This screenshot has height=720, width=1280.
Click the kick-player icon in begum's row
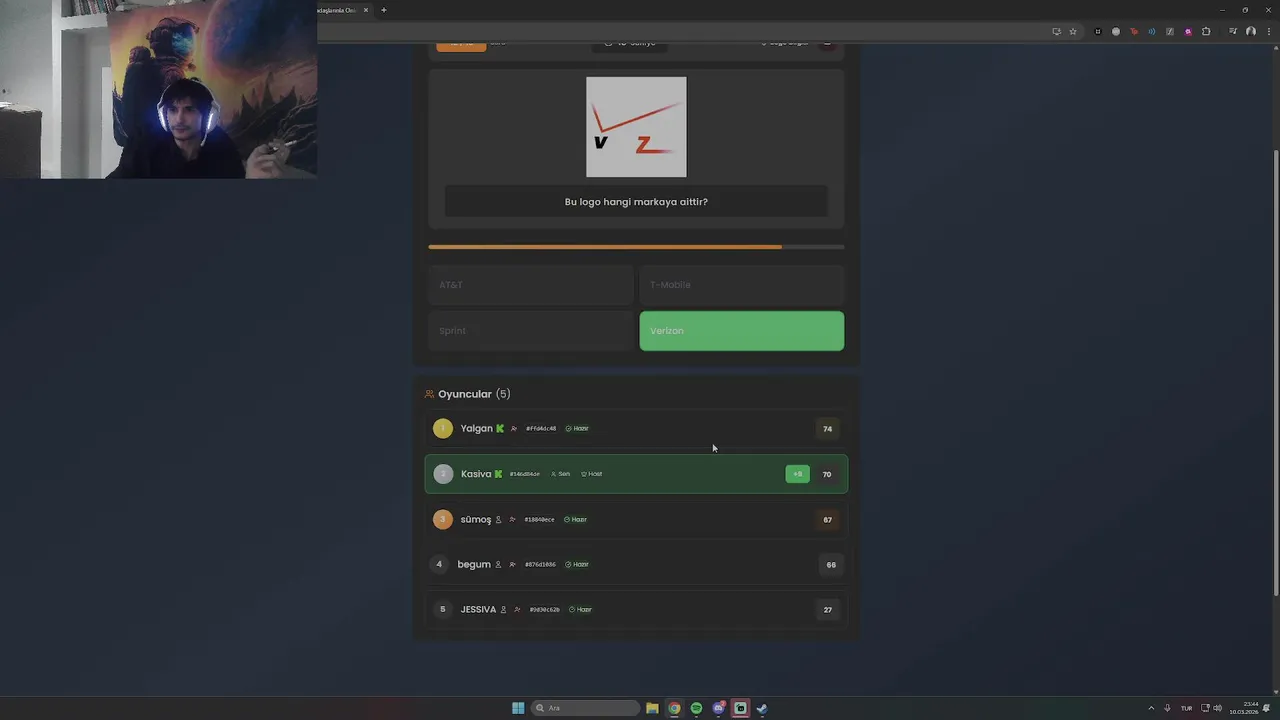pyautogui.click(x=512, y=565)
